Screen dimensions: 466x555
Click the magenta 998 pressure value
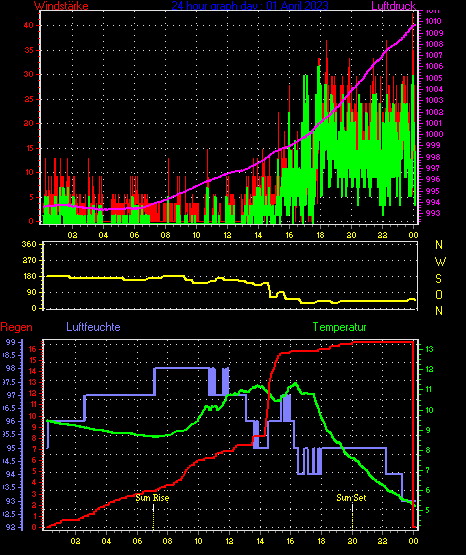click(433, 157)
